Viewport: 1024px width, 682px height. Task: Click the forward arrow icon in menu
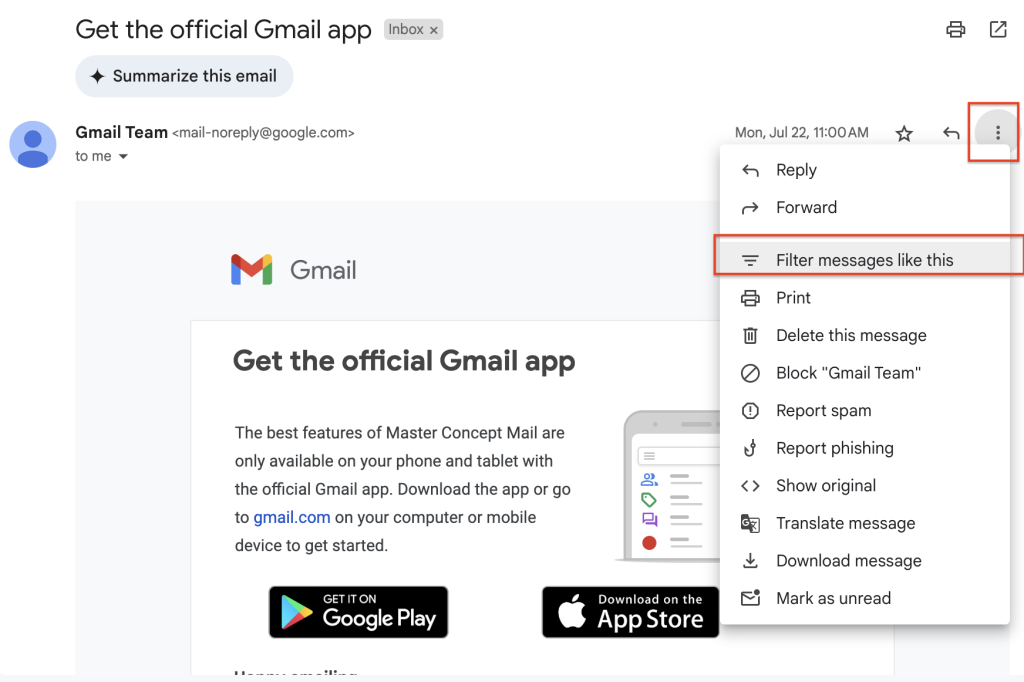(750, 208)
